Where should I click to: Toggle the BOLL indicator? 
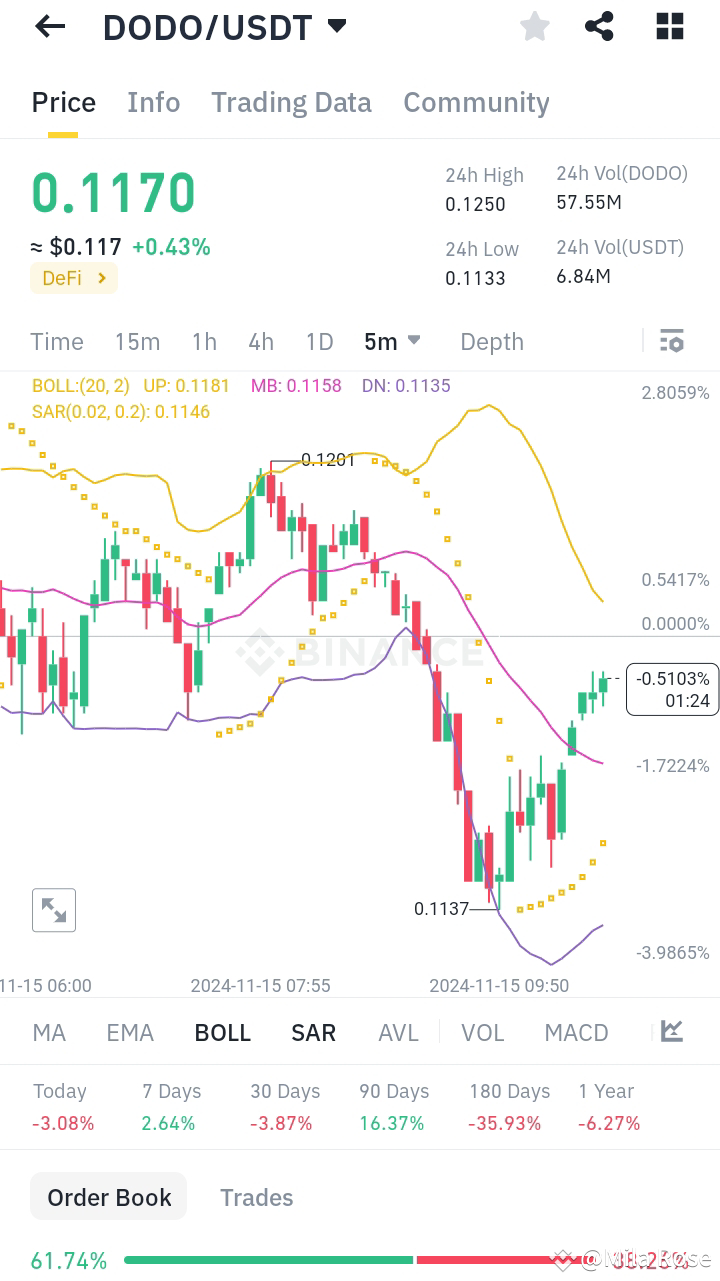[222, 1032]
